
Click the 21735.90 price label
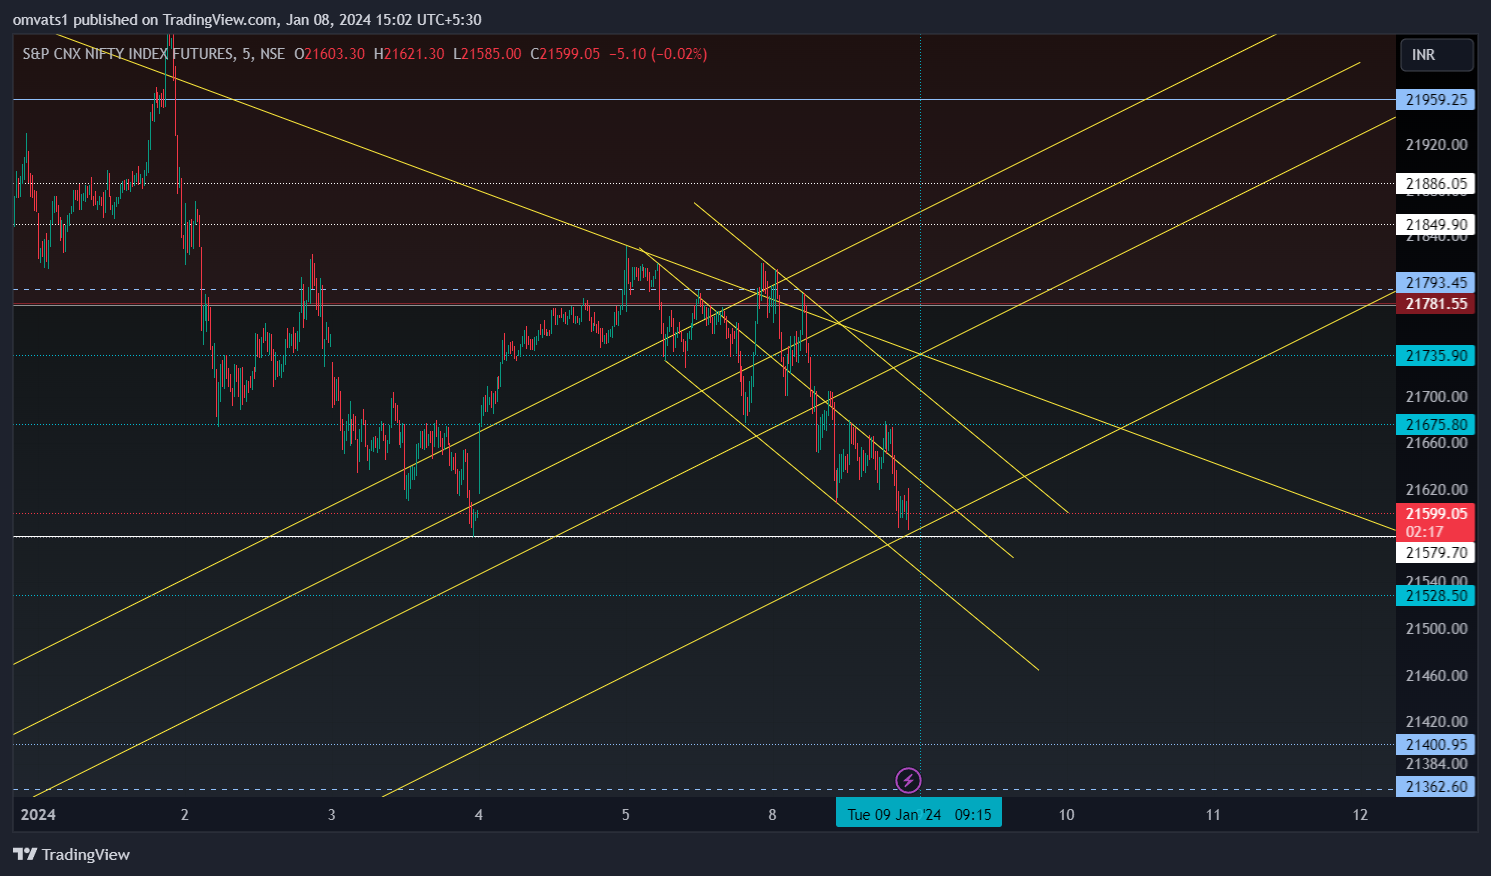pos(1435,356)
